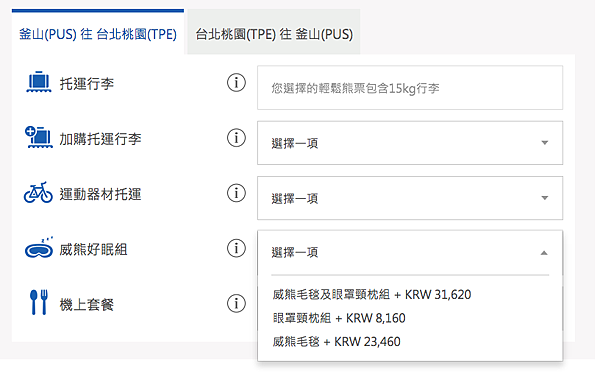Click the bicycle sports equipment icon
The width and height of the screenshot is (600, 377).
pos(38,193)
